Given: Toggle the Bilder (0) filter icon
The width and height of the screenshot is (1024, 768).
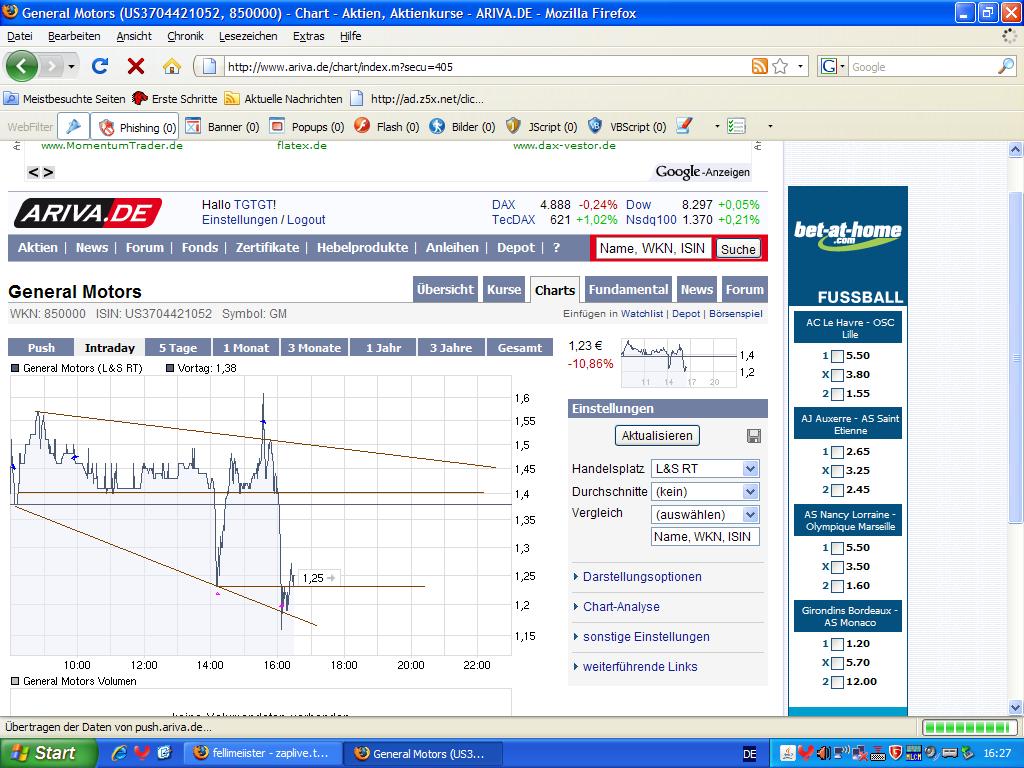Looking at the screenshot, I should click(437, 126).
